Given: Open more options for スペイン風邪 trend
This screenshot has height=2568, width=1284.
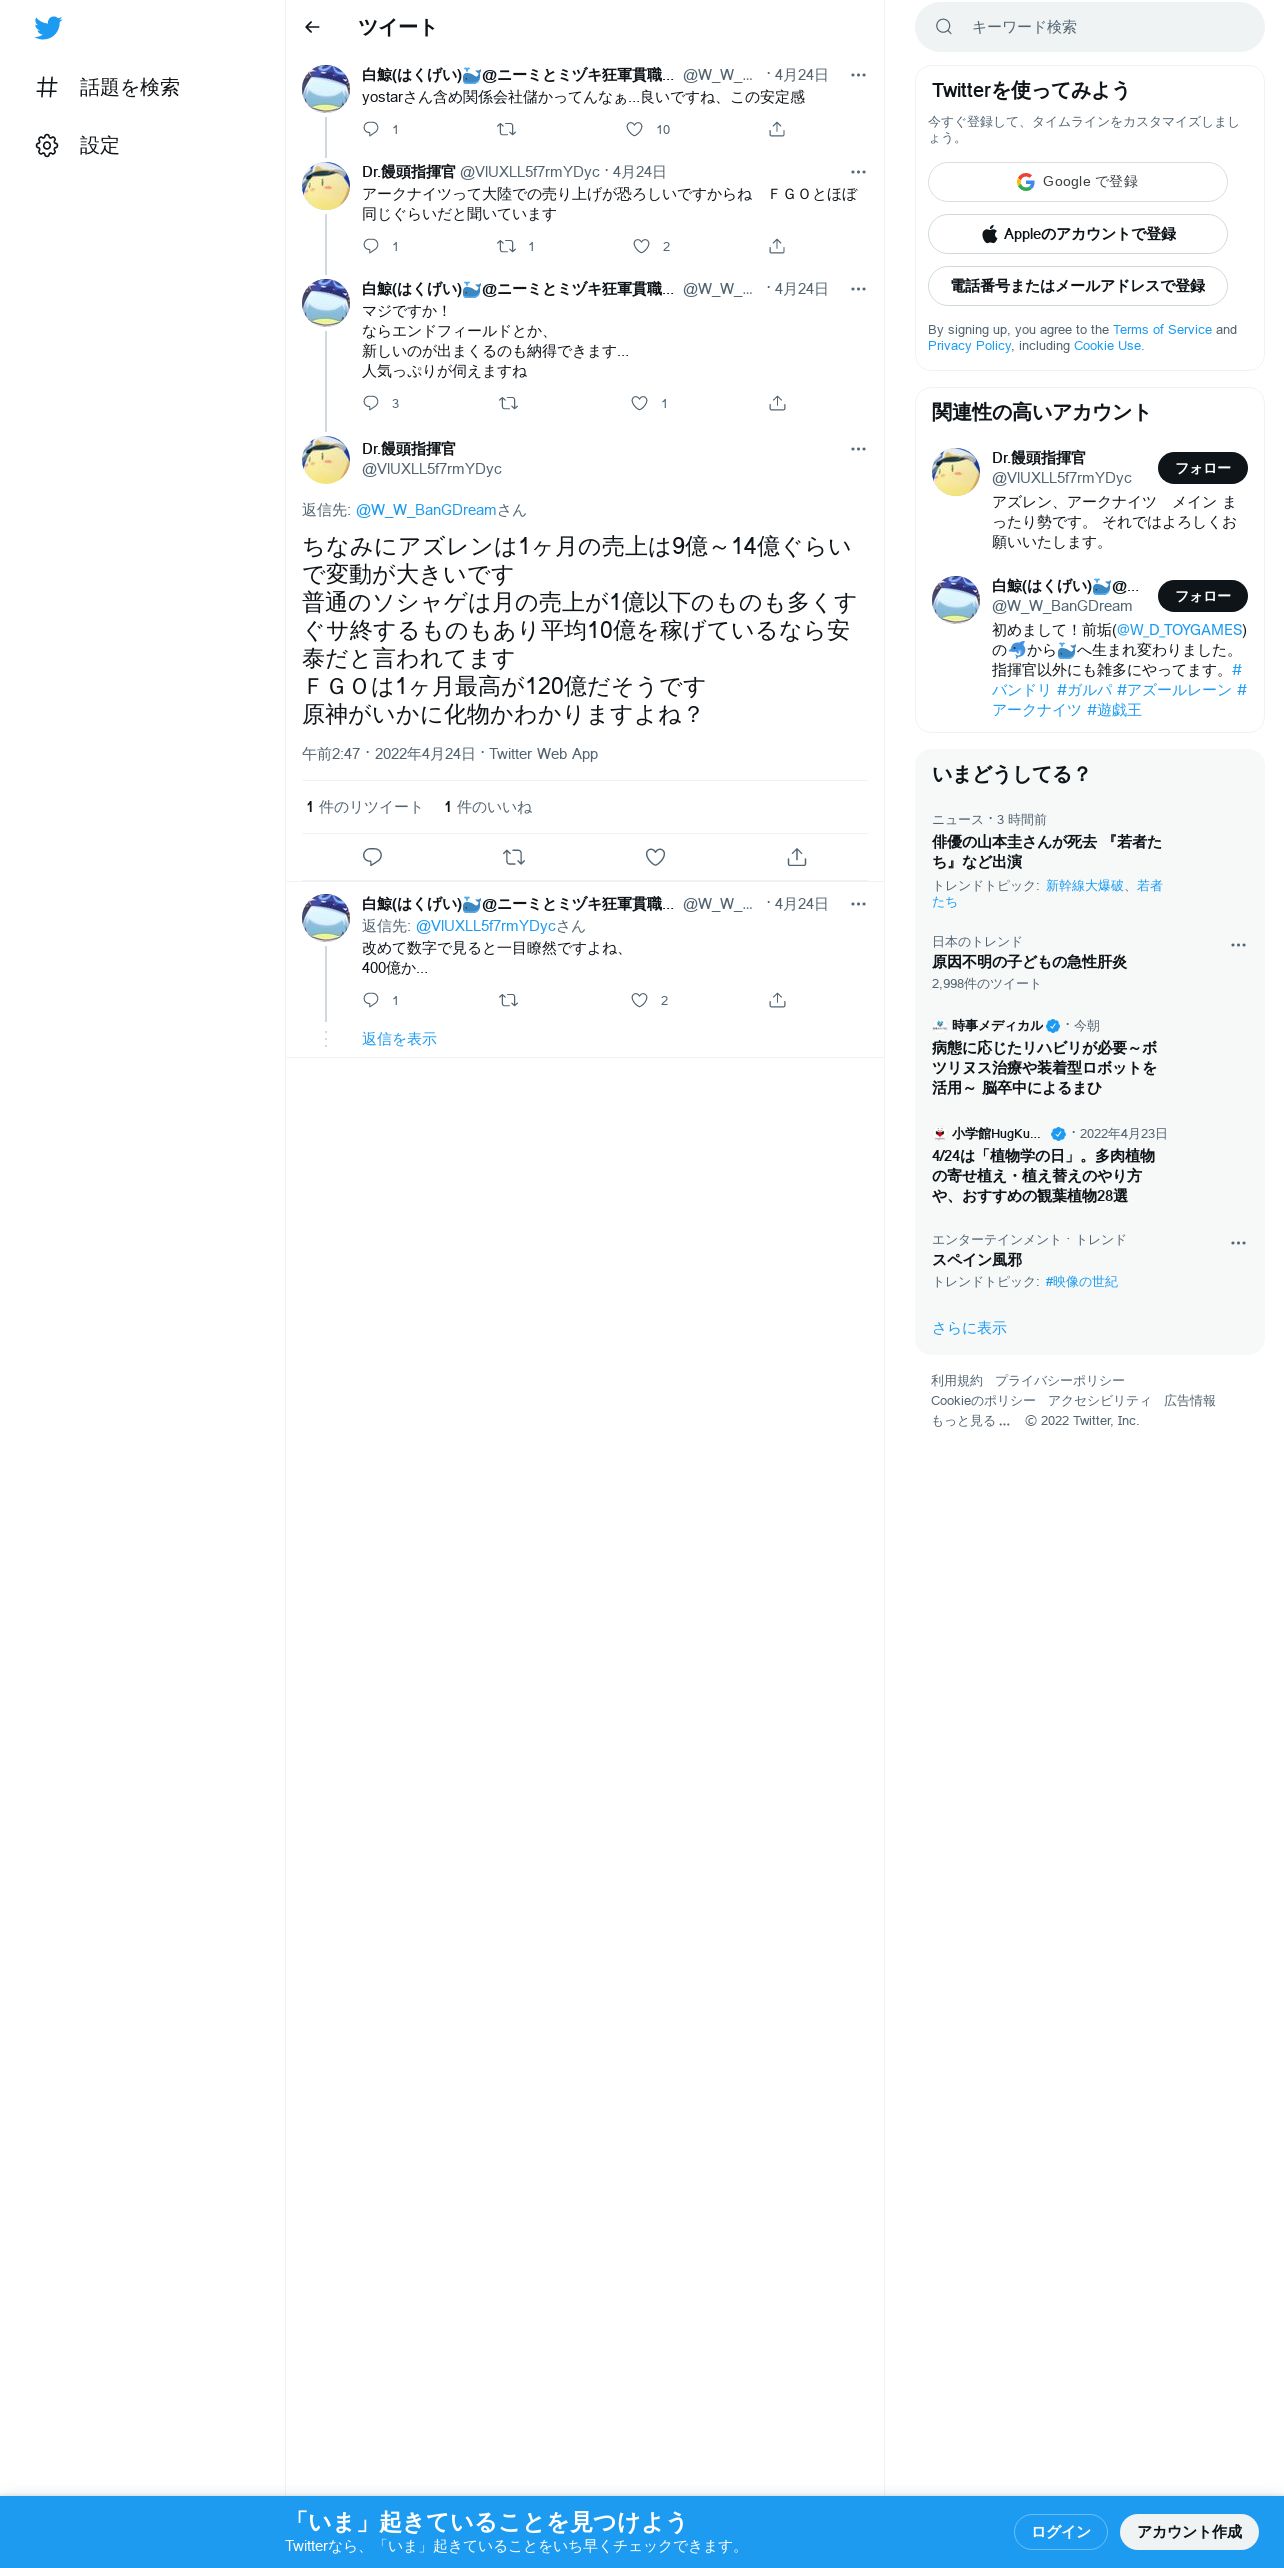Looking at the screenshot, I should click(x=1238, y=1243).
